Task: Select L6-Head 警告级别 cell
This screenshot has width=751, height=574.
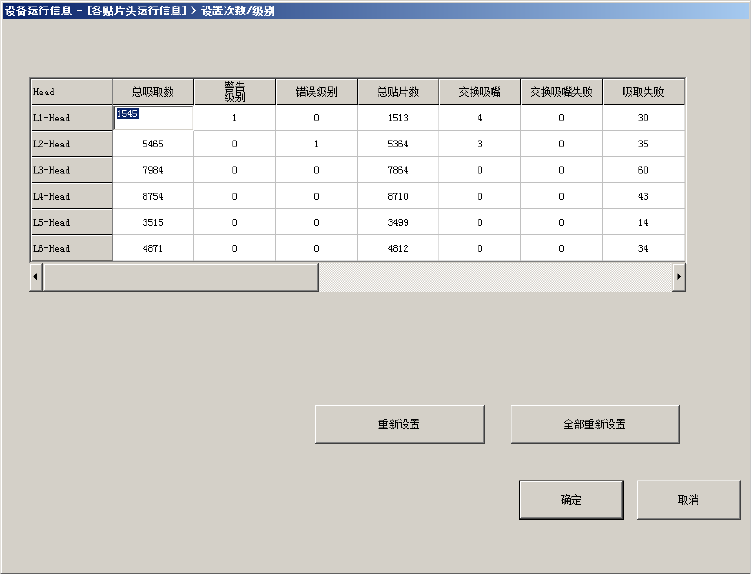Action: click(235, 248)
